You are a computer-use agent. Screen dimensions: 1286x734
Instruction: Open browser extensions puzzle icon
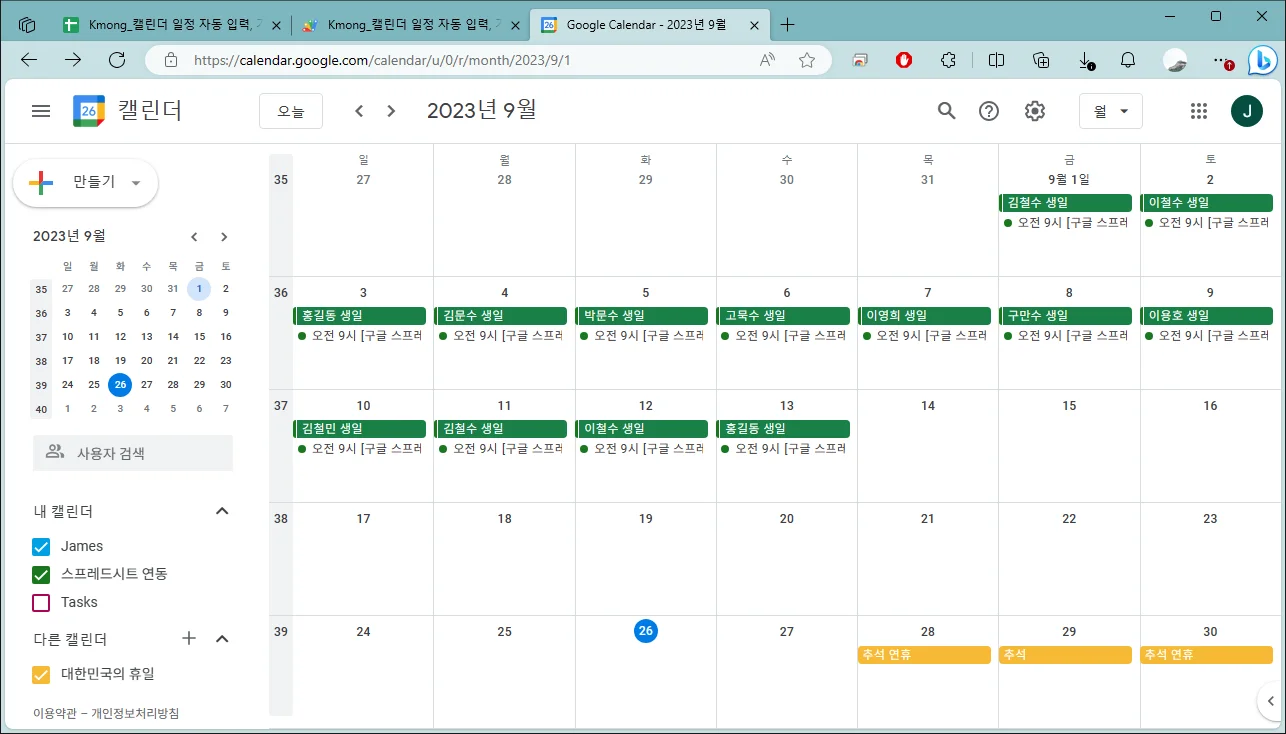tap(948, 60)
